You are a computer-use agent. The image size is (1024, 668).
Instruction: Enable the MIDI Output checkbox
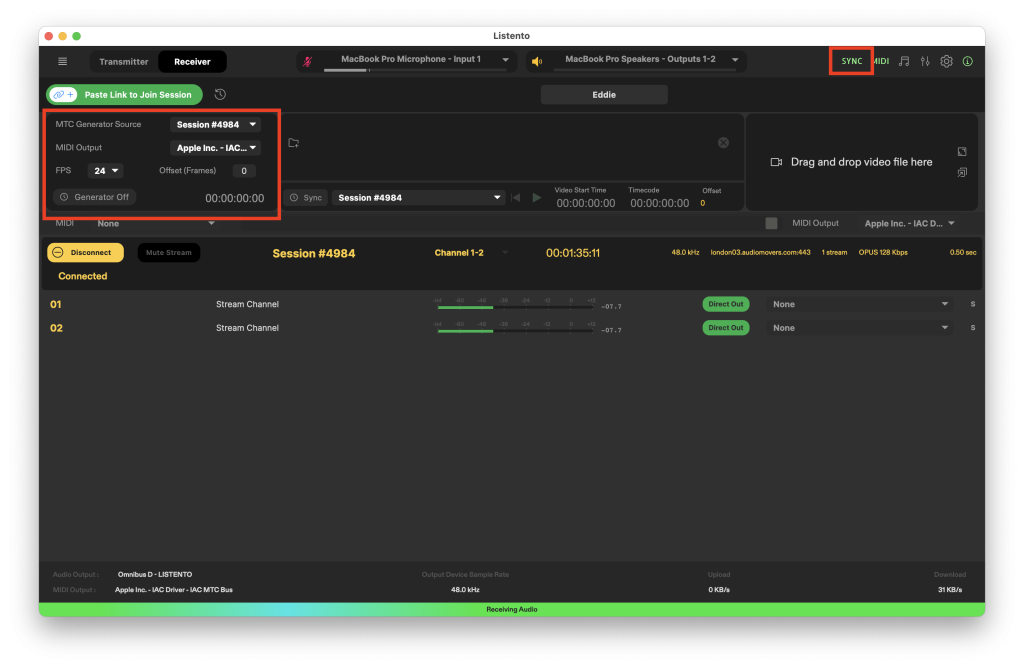pyautogui.click(x=771, y=223)
